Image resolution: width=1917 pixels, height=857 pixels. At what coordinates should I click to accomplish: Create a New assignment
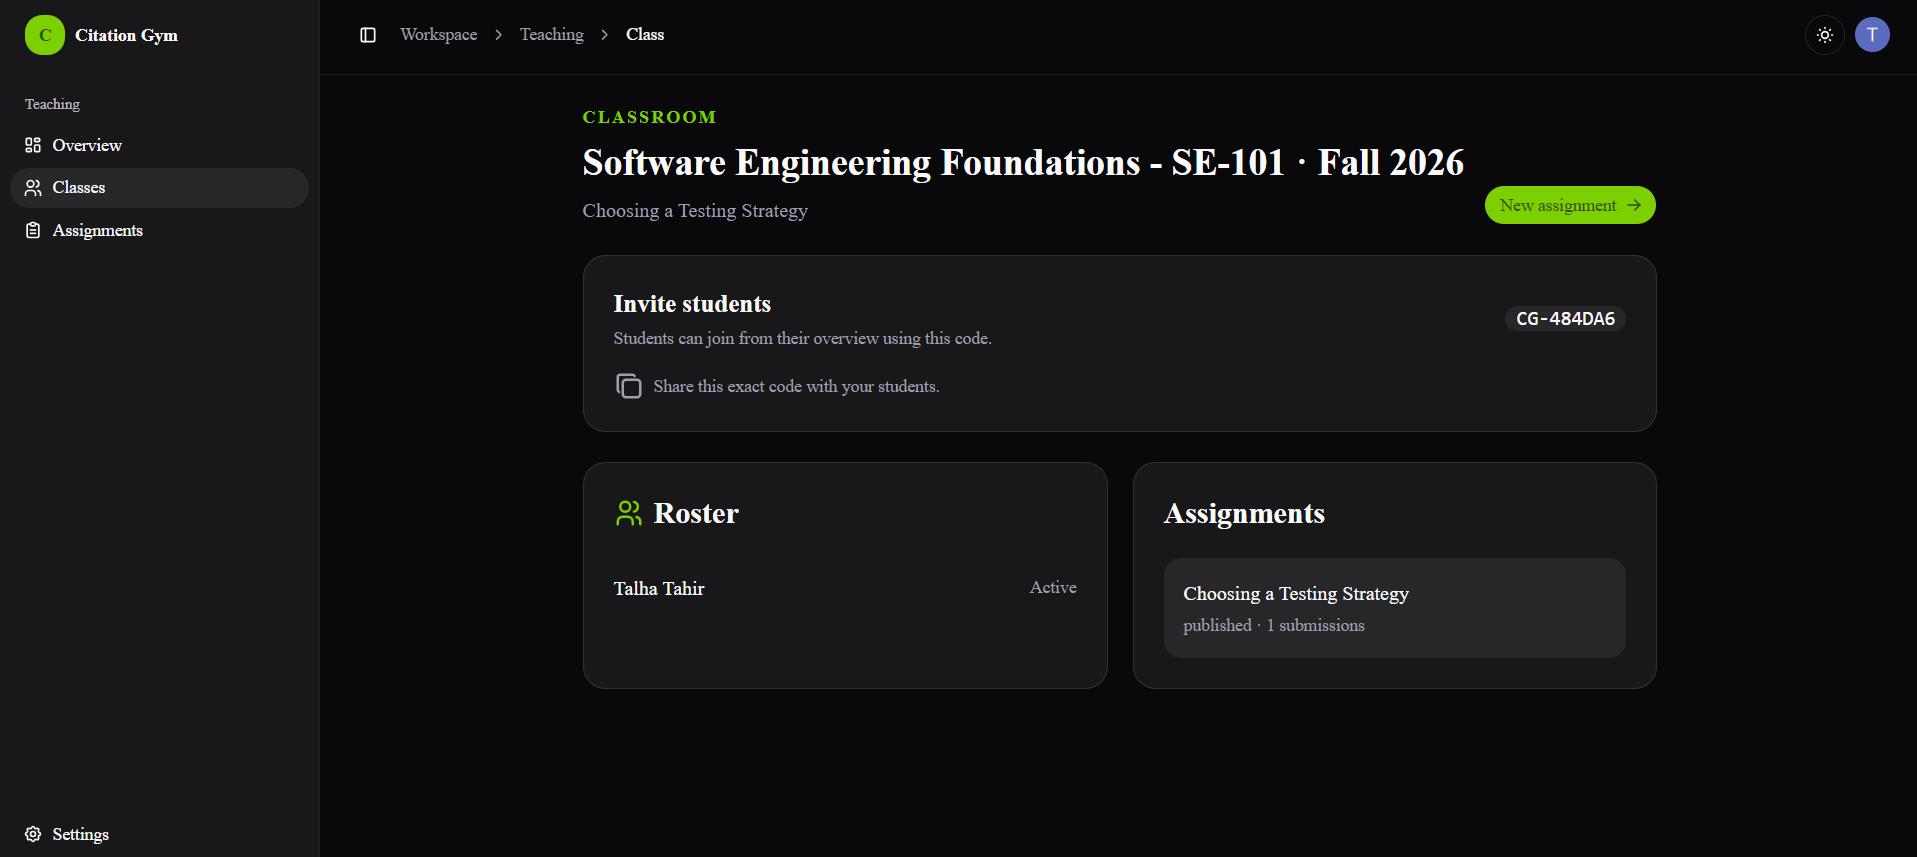click(1570, 205)
